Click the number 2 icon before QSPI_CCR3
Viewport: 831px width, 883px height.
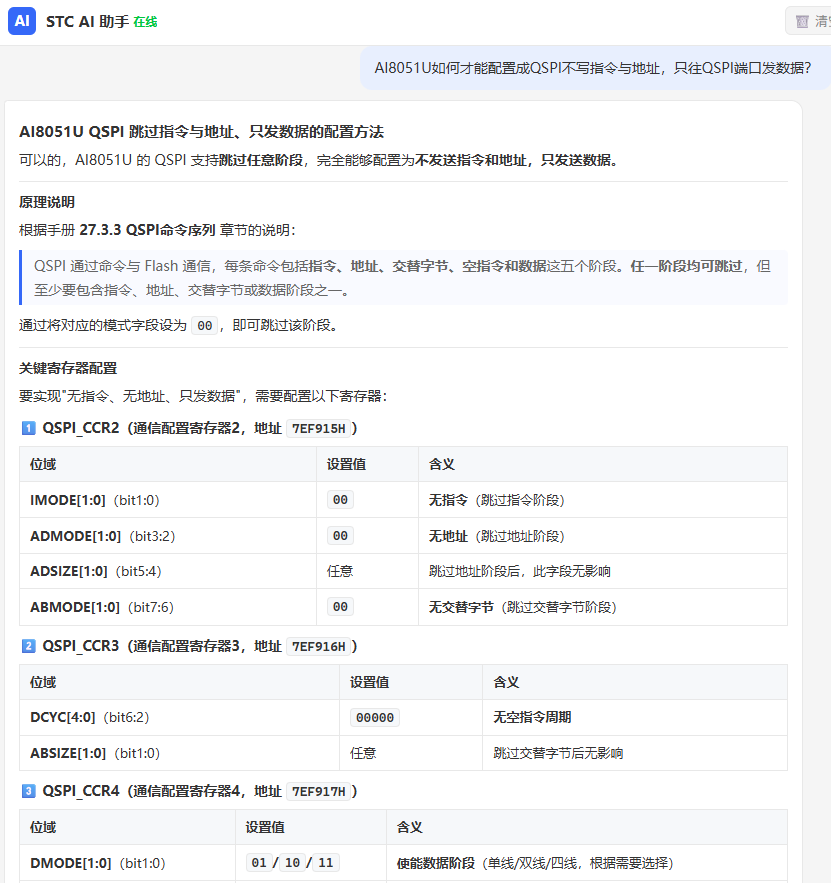click(x=28, y=646)
